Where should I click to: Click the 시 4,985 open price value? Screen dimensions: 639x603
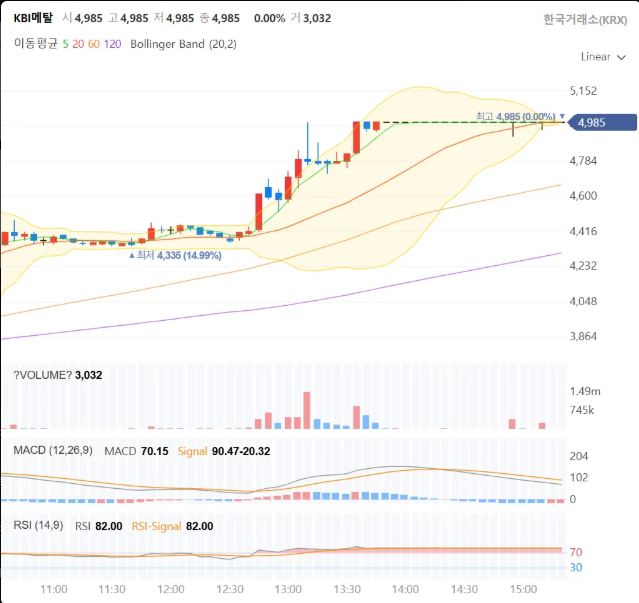[x=82, y=18]
